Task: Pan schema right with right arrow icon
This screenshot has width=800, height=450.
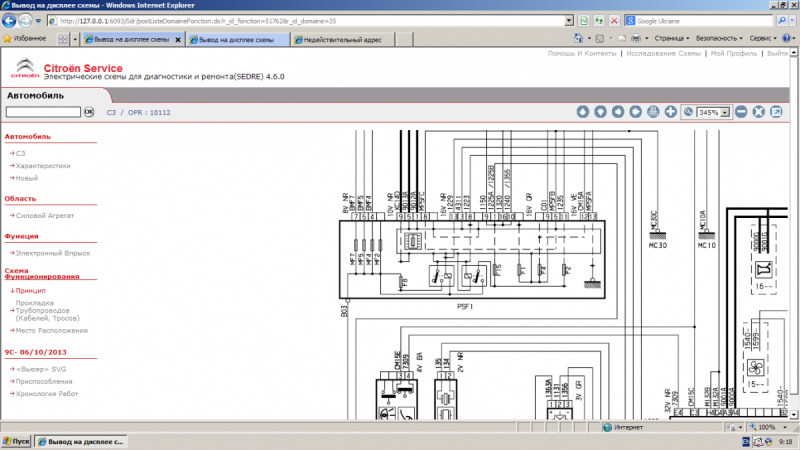Action: pos(636,112)
